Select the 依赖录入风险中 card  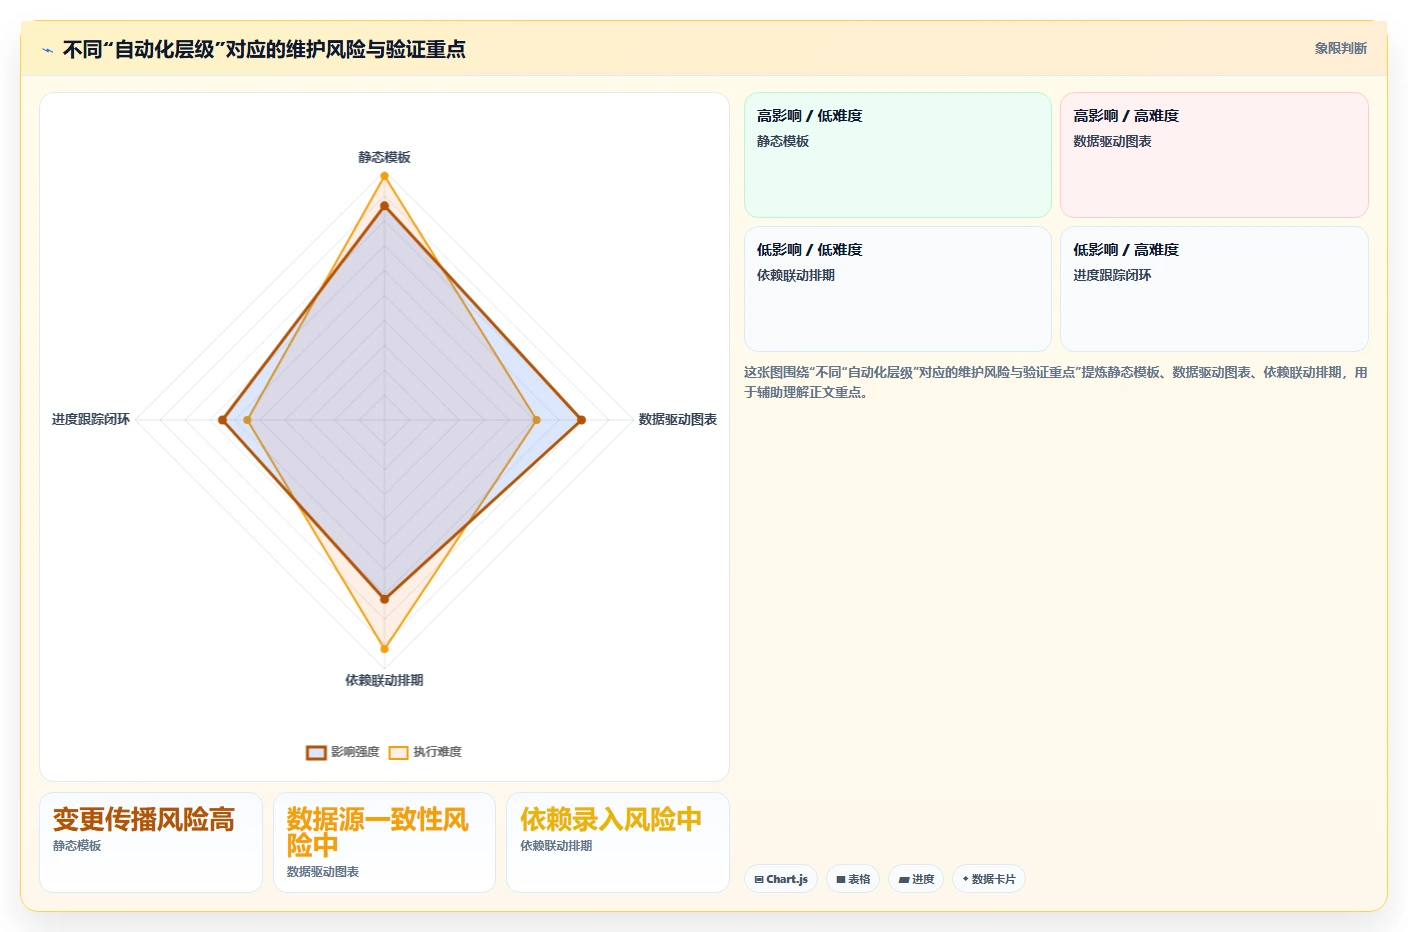tap(618, 842)
